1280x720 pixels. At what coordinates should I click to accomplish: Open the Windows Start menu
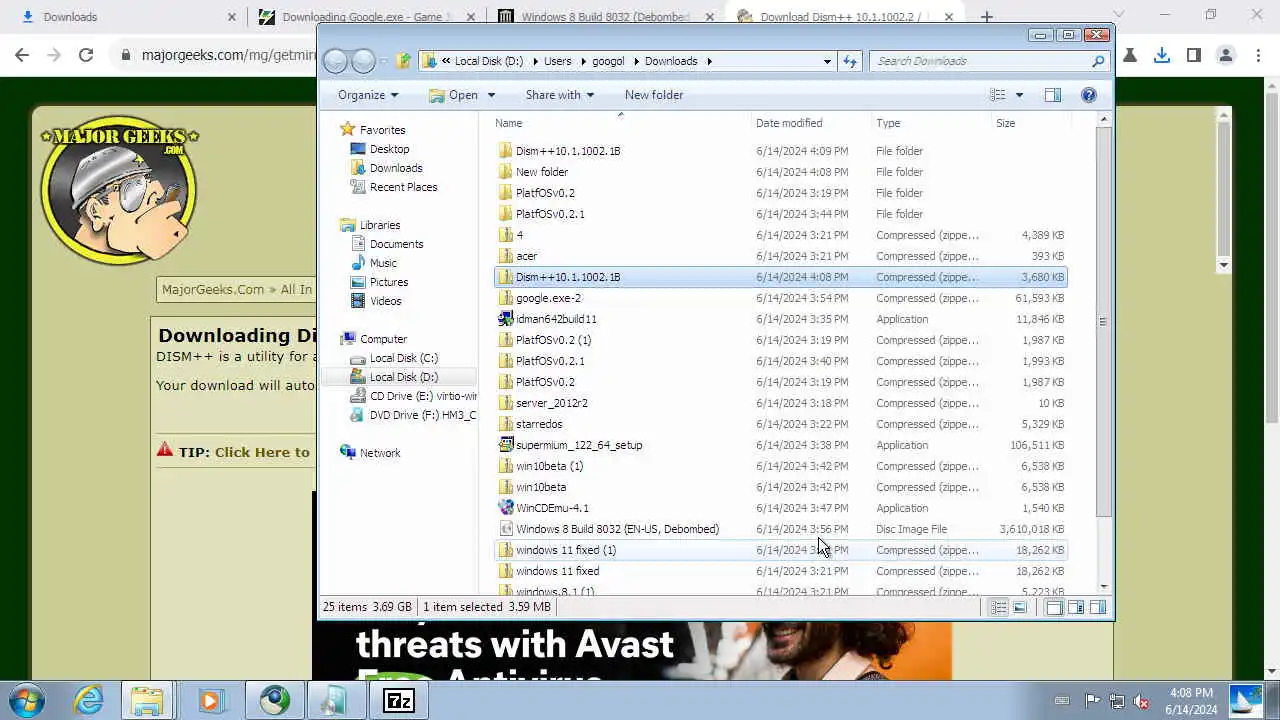tap(27, 700)
